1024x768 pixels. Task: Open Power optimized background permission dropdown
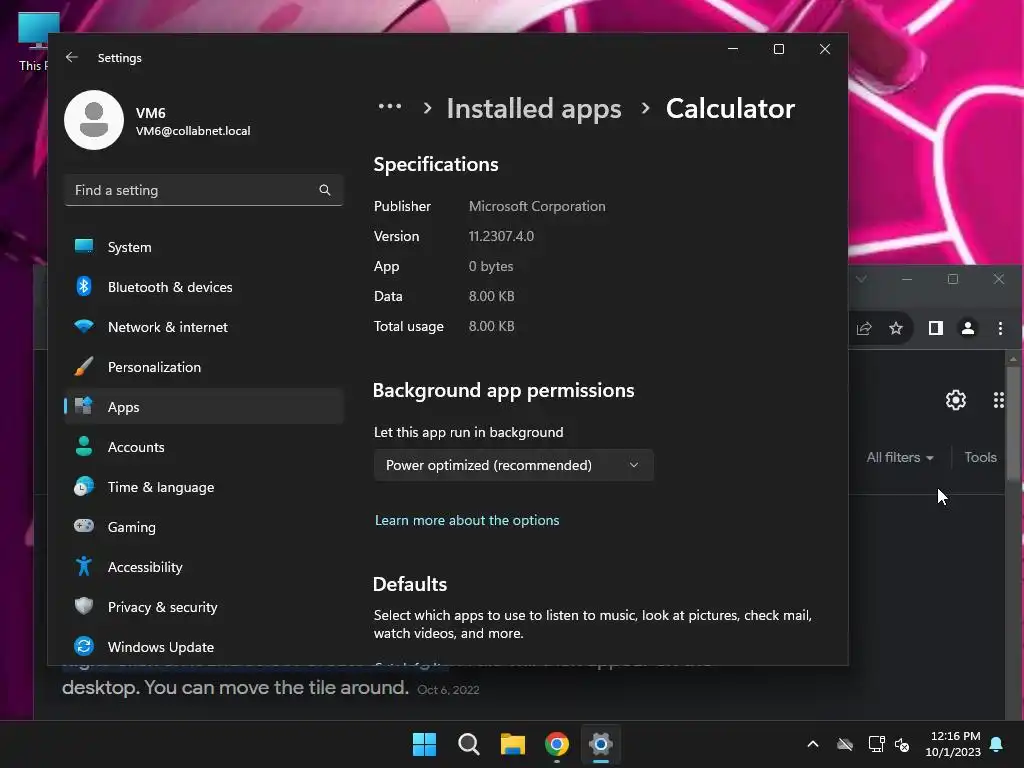(513, 465)
